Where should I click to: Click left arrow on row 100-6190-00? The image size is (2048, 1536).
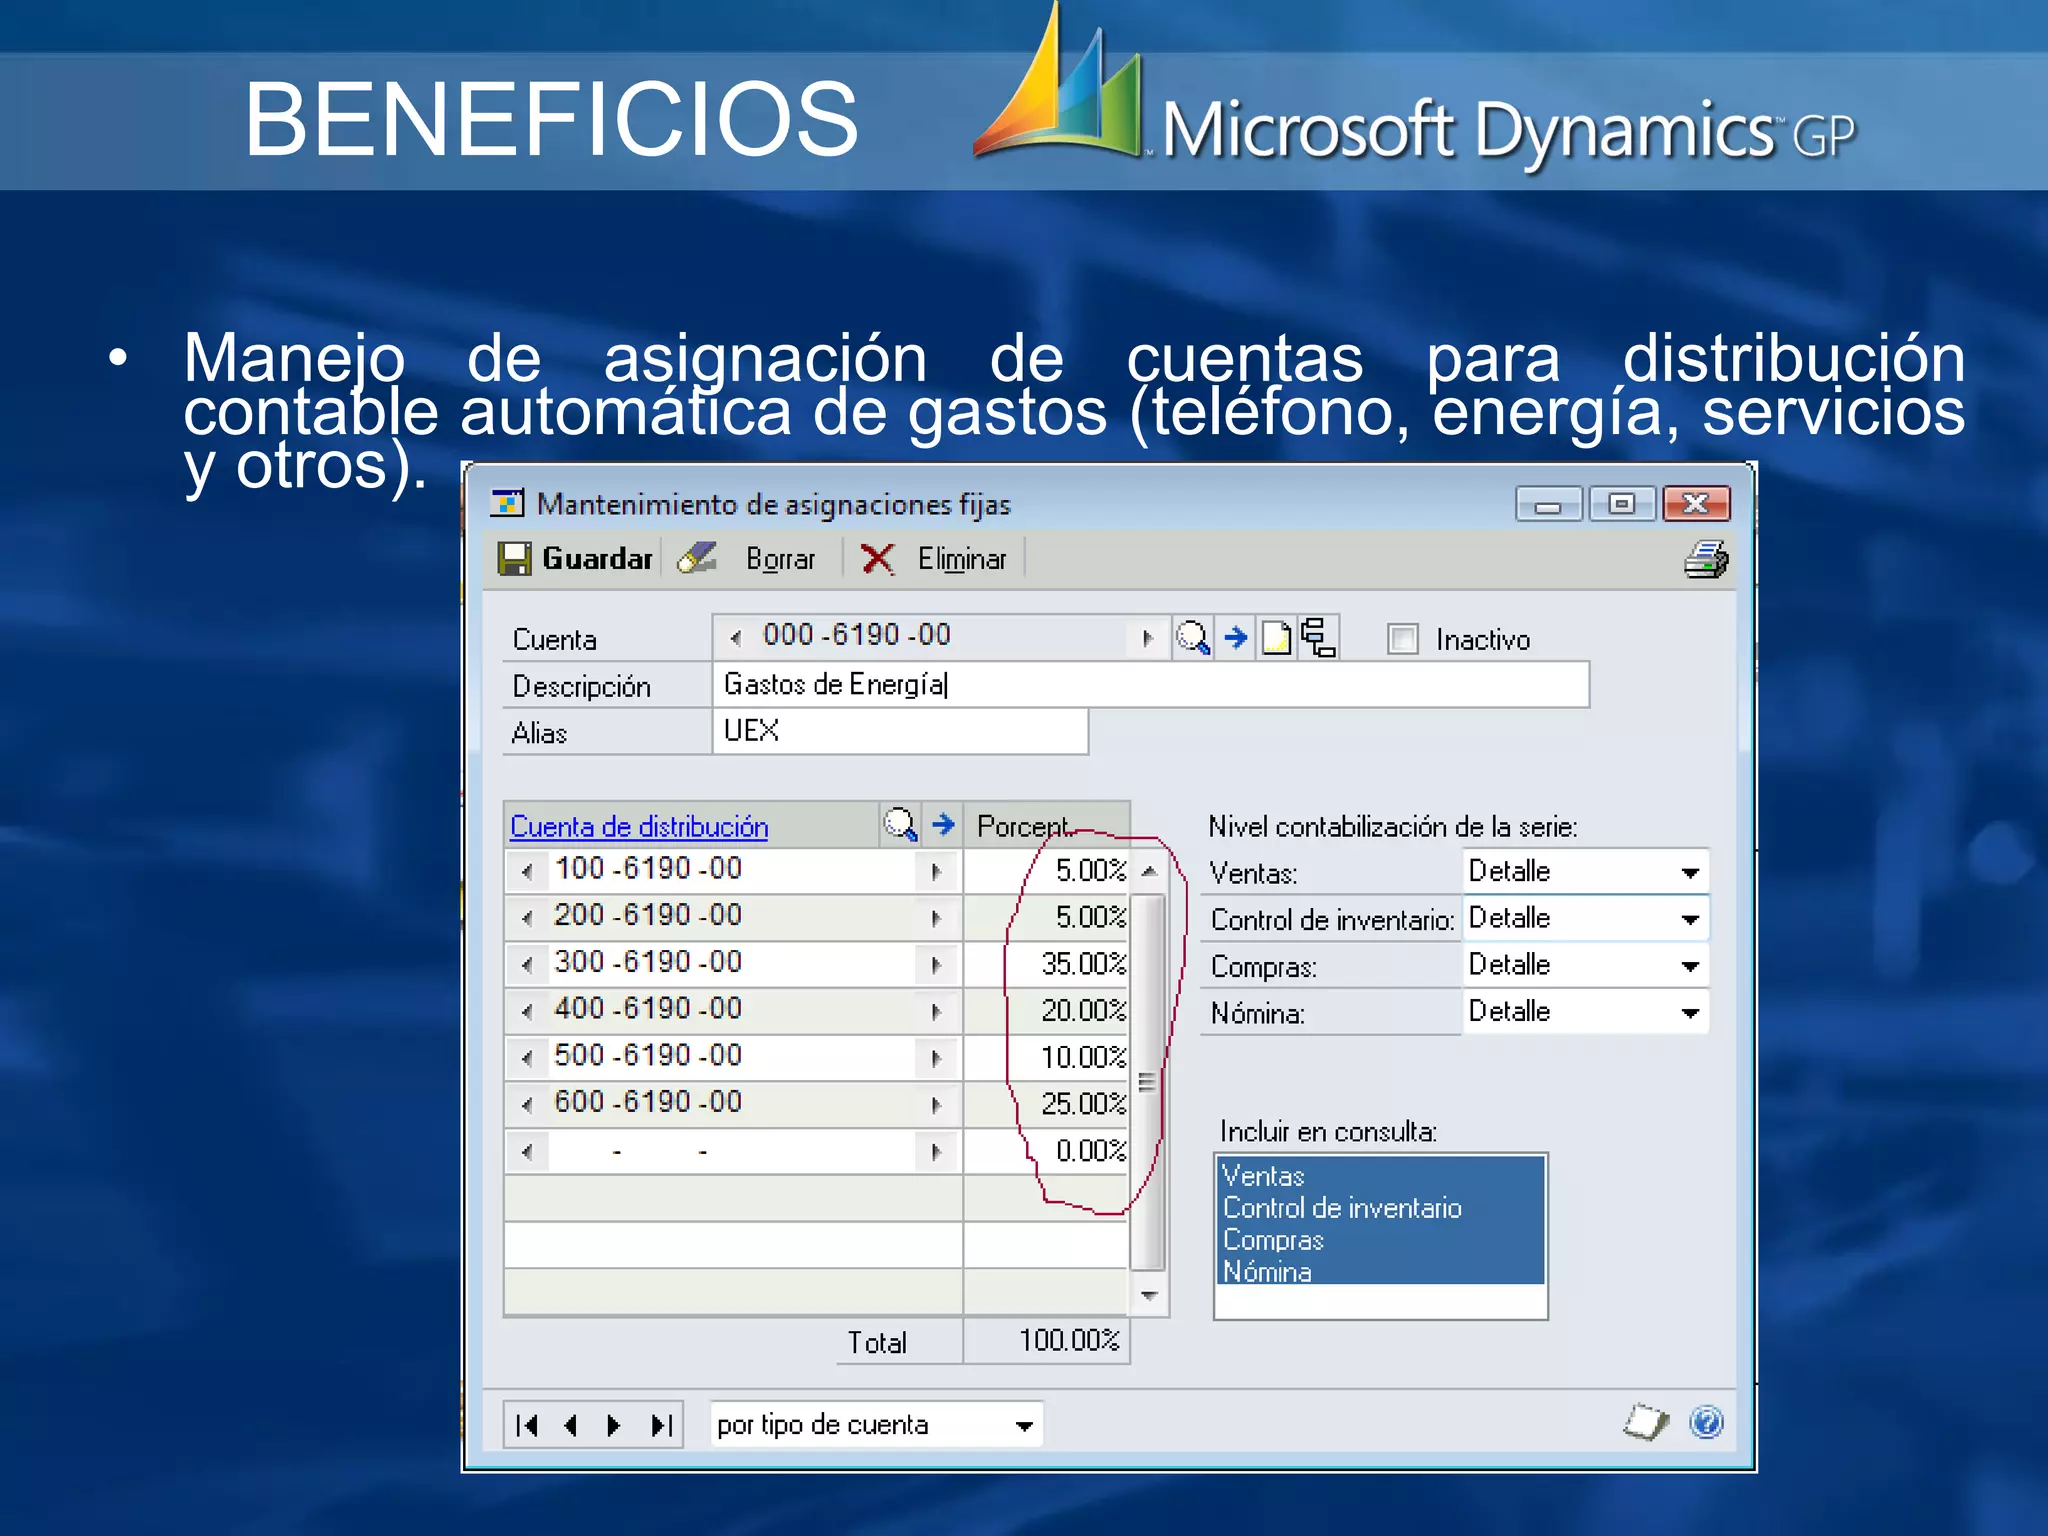[x=527, y=871]
